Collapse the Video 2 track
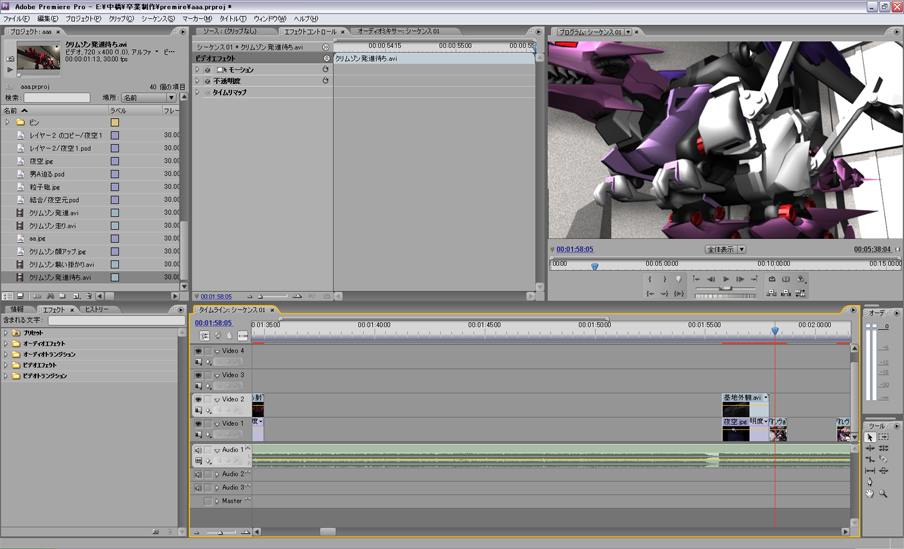Screen dimensions: 904x549 pos(217,400)
